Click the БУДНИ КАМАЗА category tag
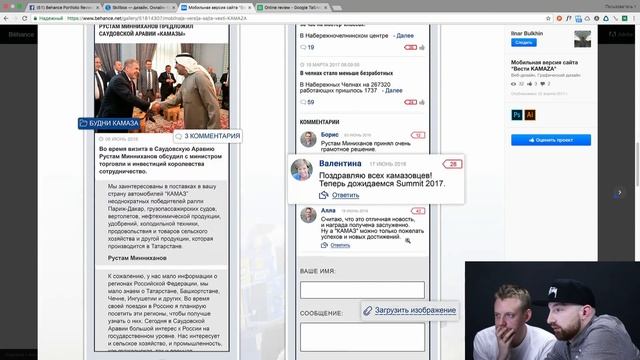Screen dimensions: 640x360 click(x=109, y=123)
